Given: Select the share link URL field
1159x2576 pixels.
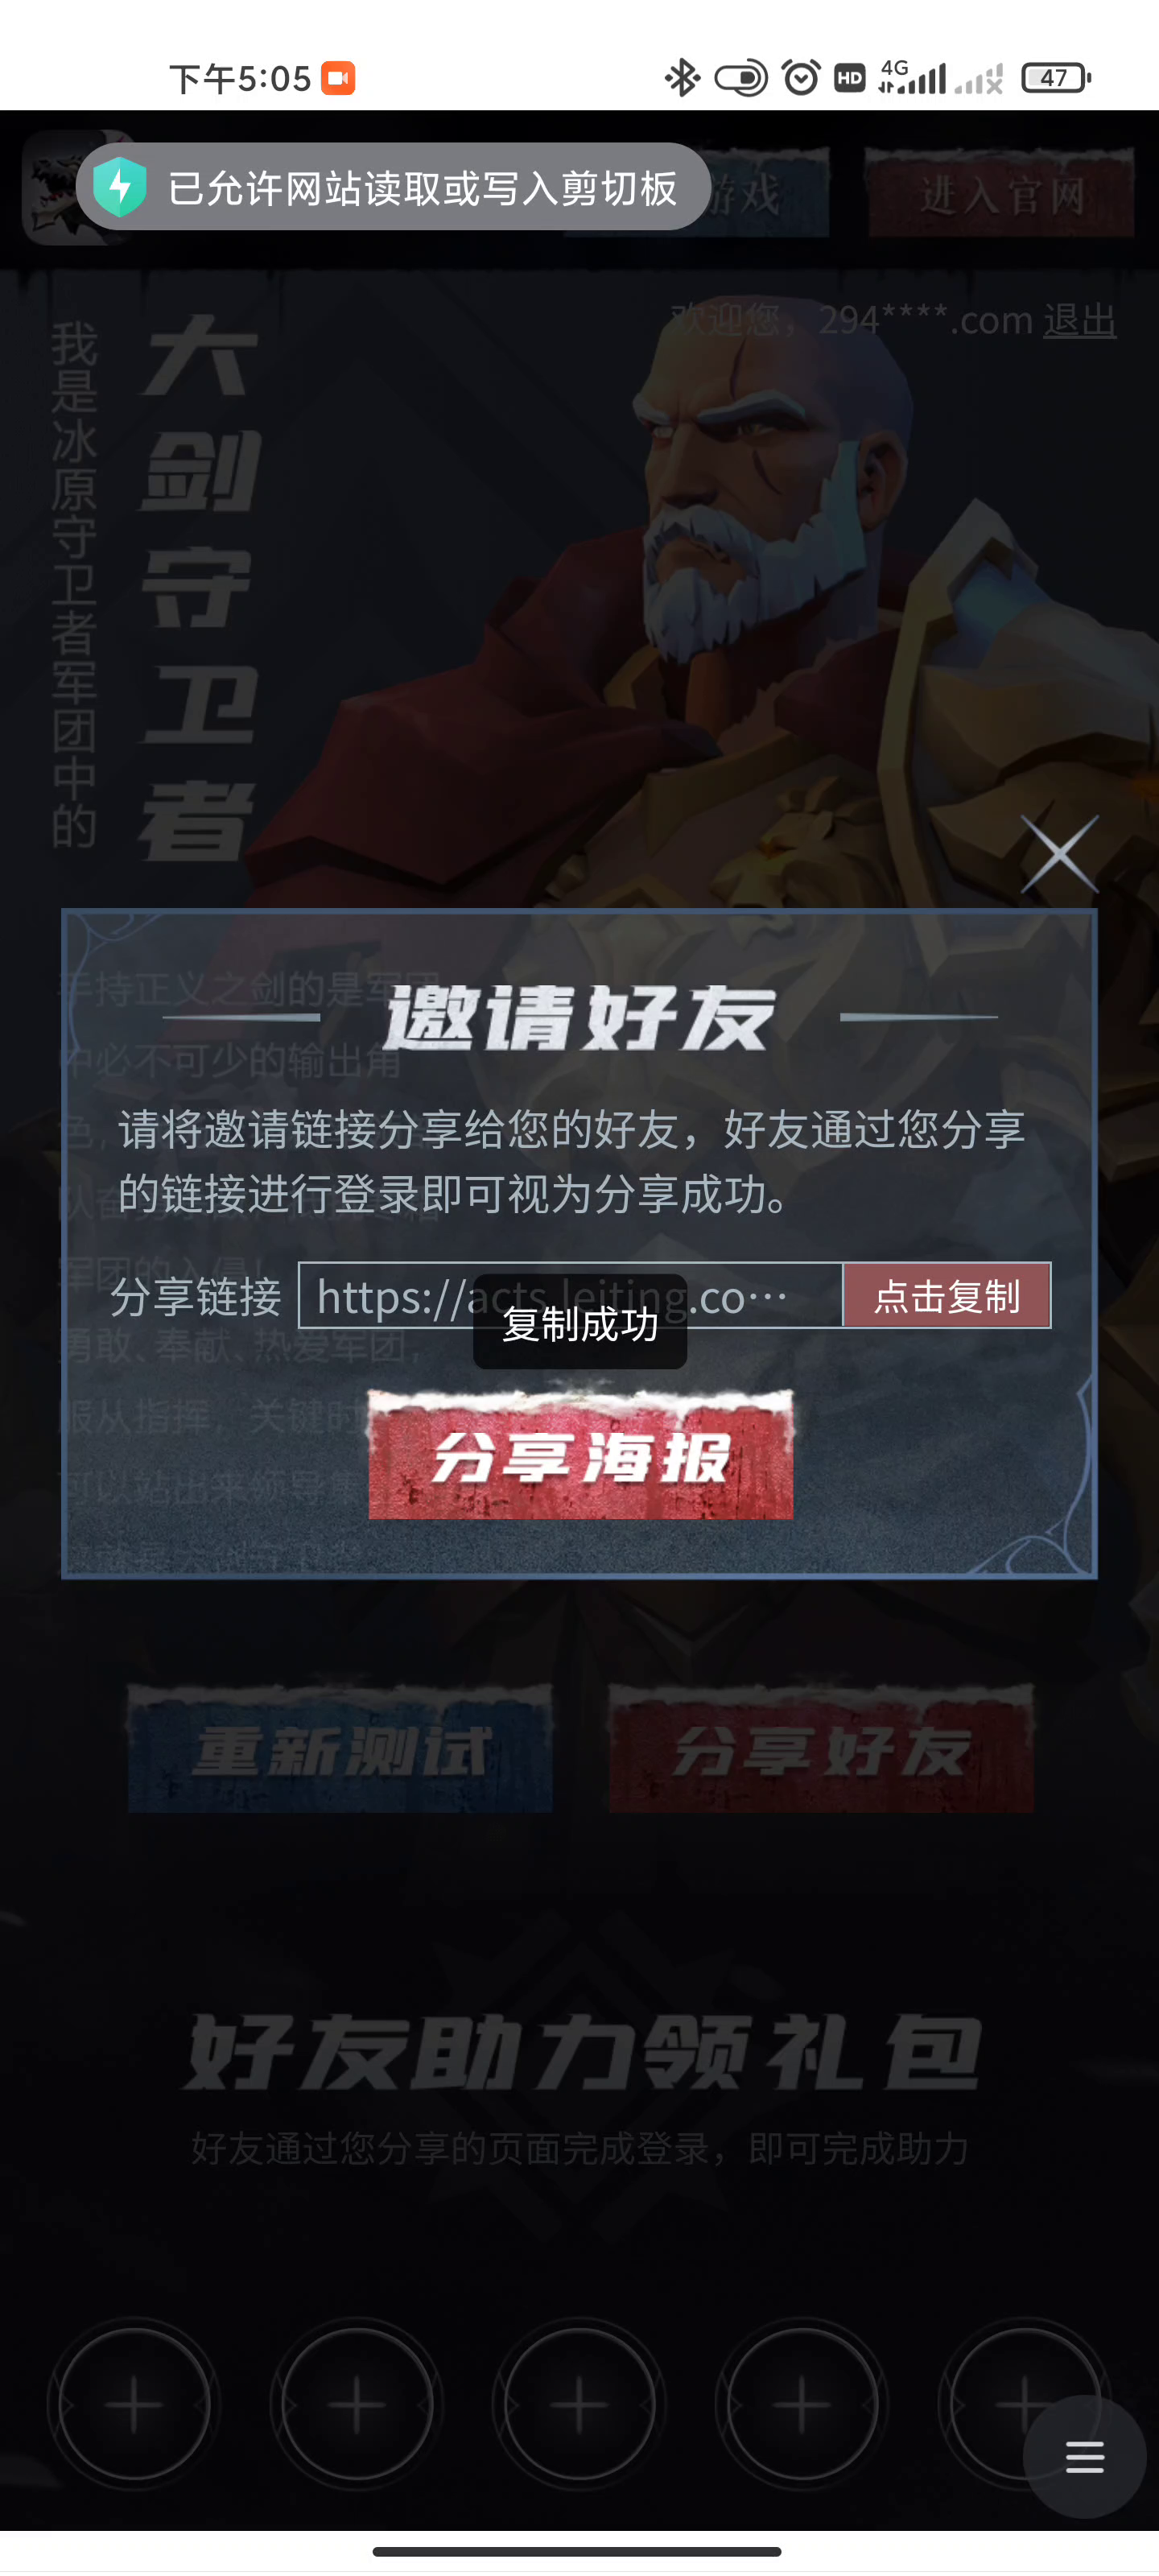Looking at the screenshot, I should point(570,1296).
